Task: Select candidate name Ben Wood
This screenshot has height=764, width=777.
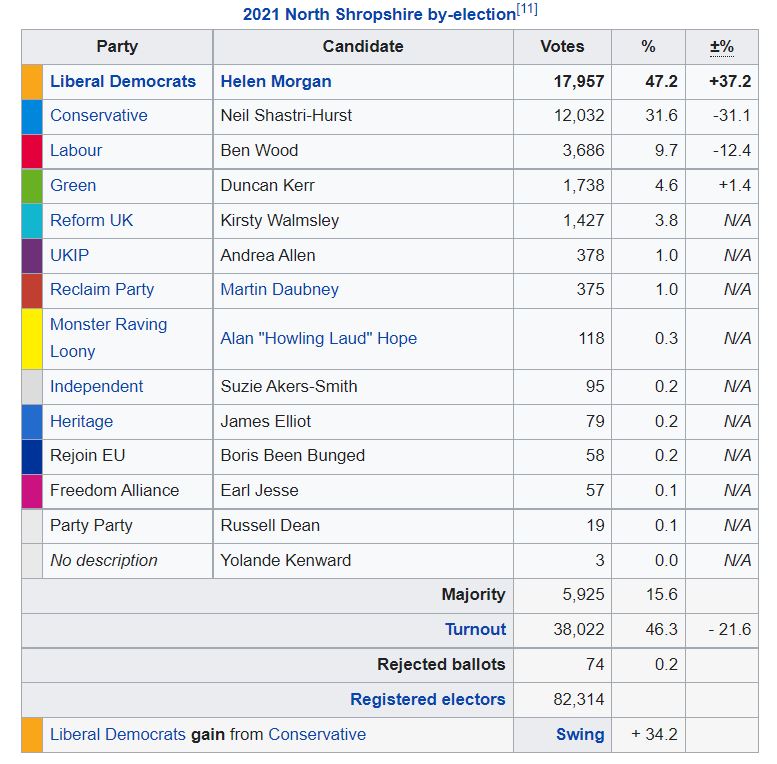Action: click(259, 150)
